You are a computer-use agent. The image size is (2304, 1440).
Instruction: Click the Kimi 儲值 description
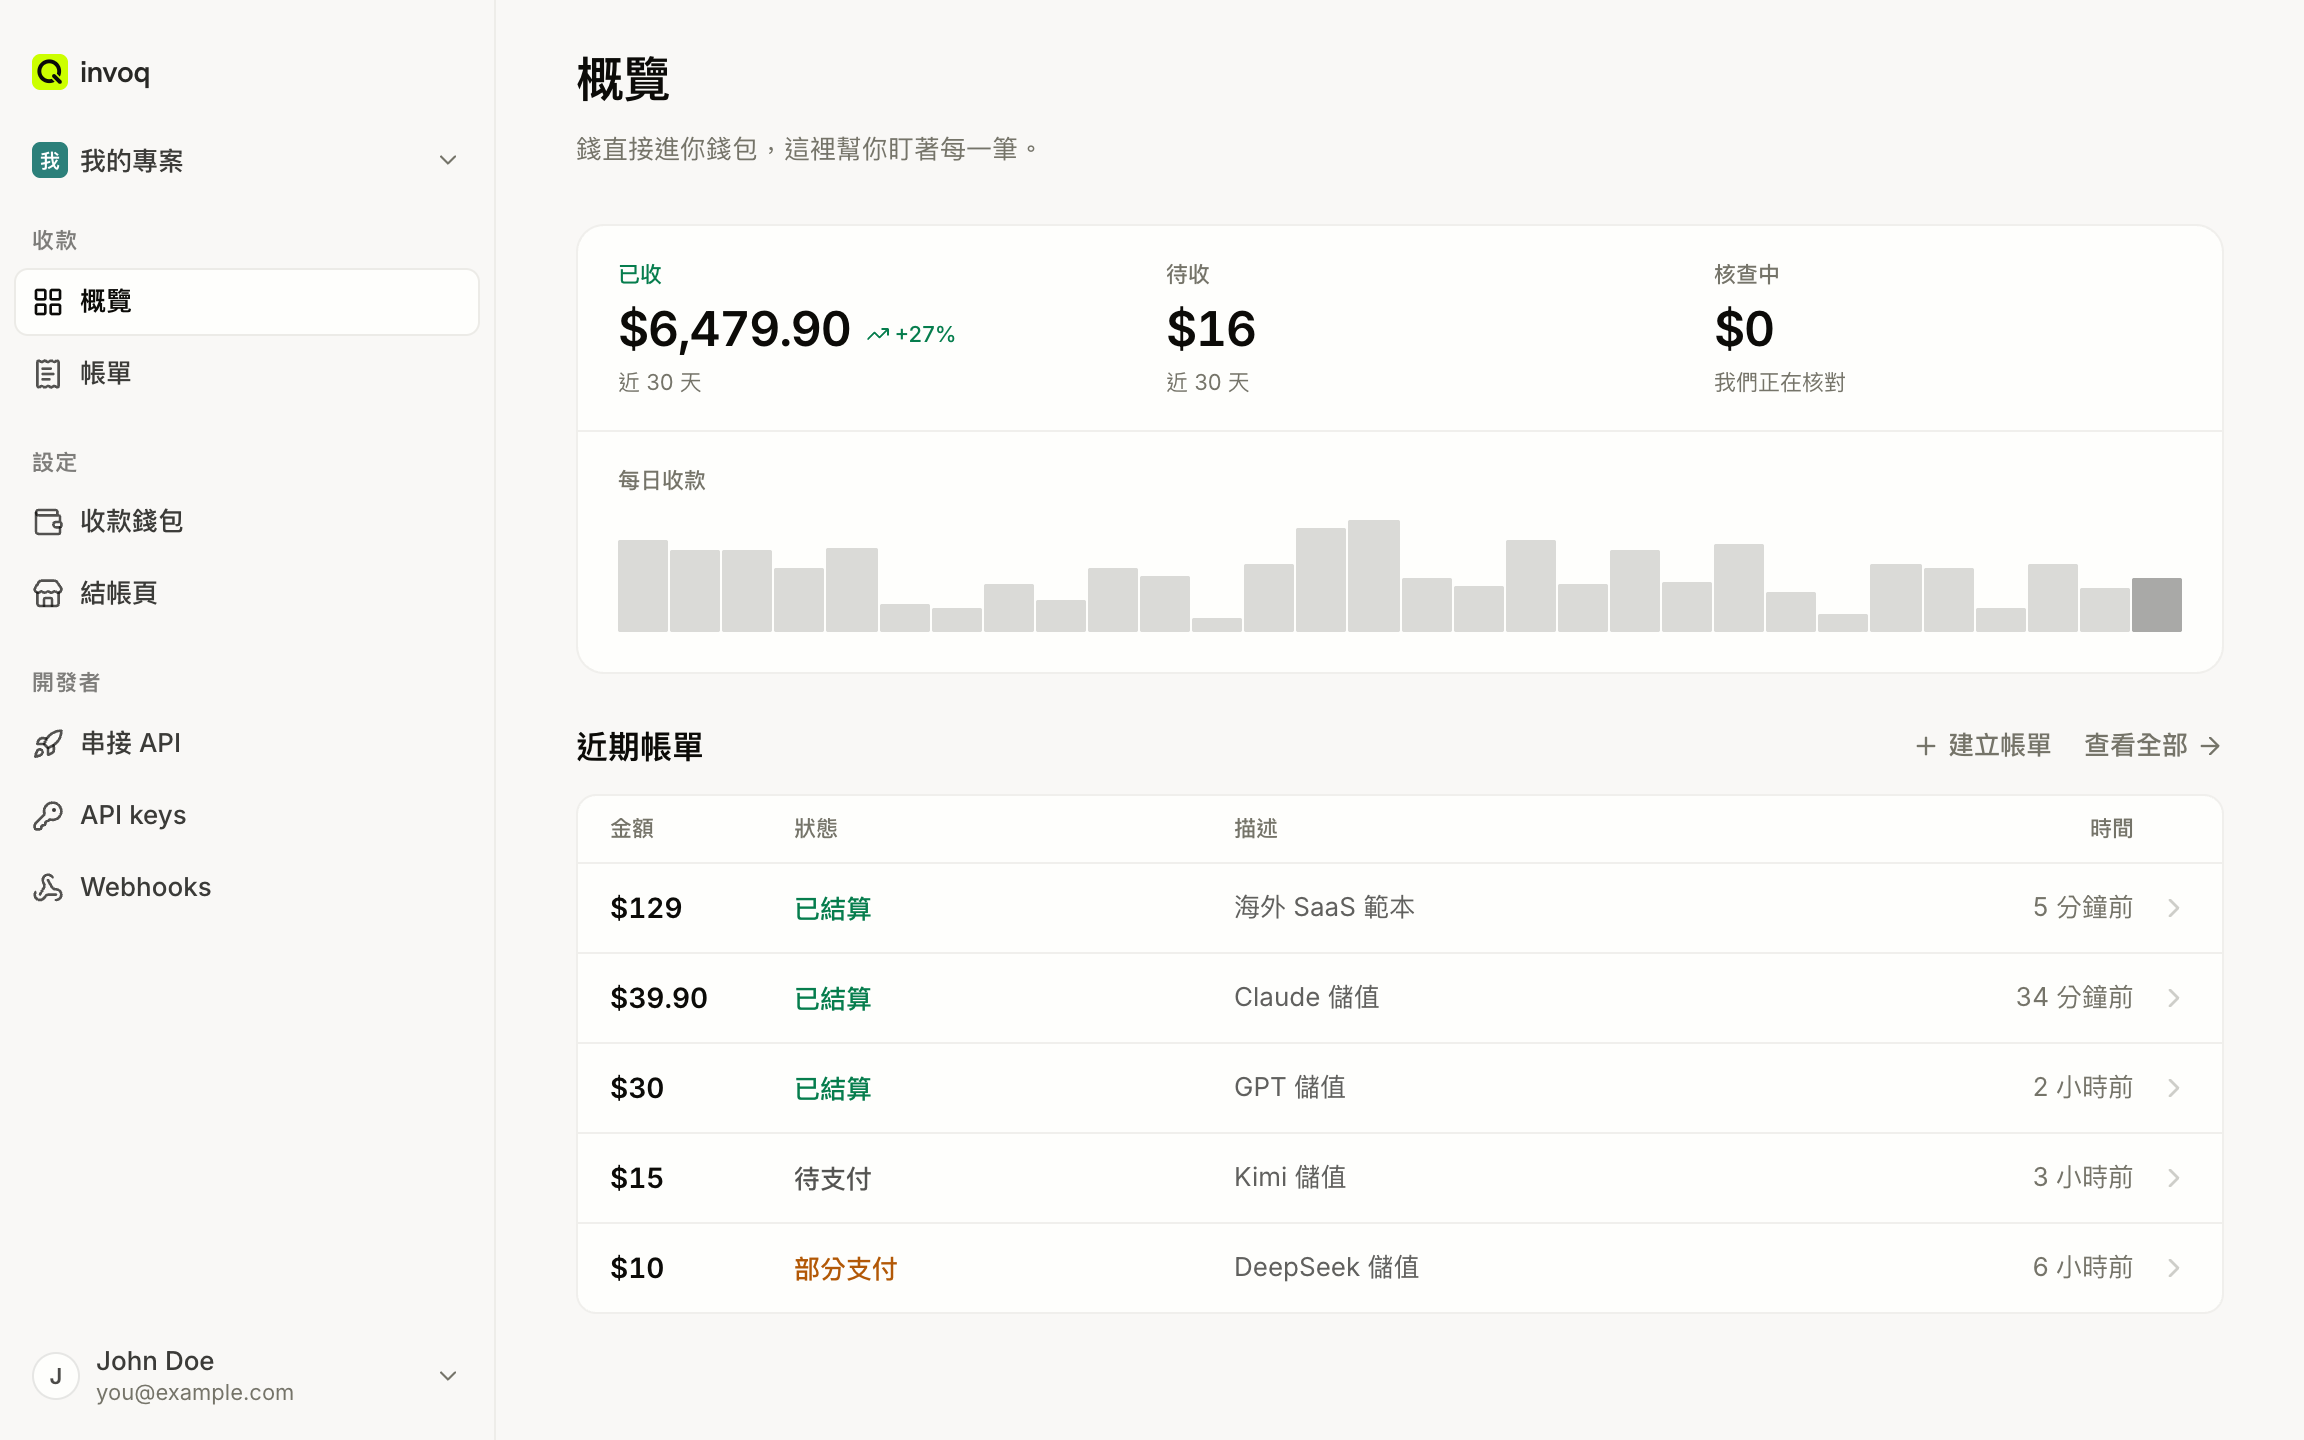coord(1290,1178)
